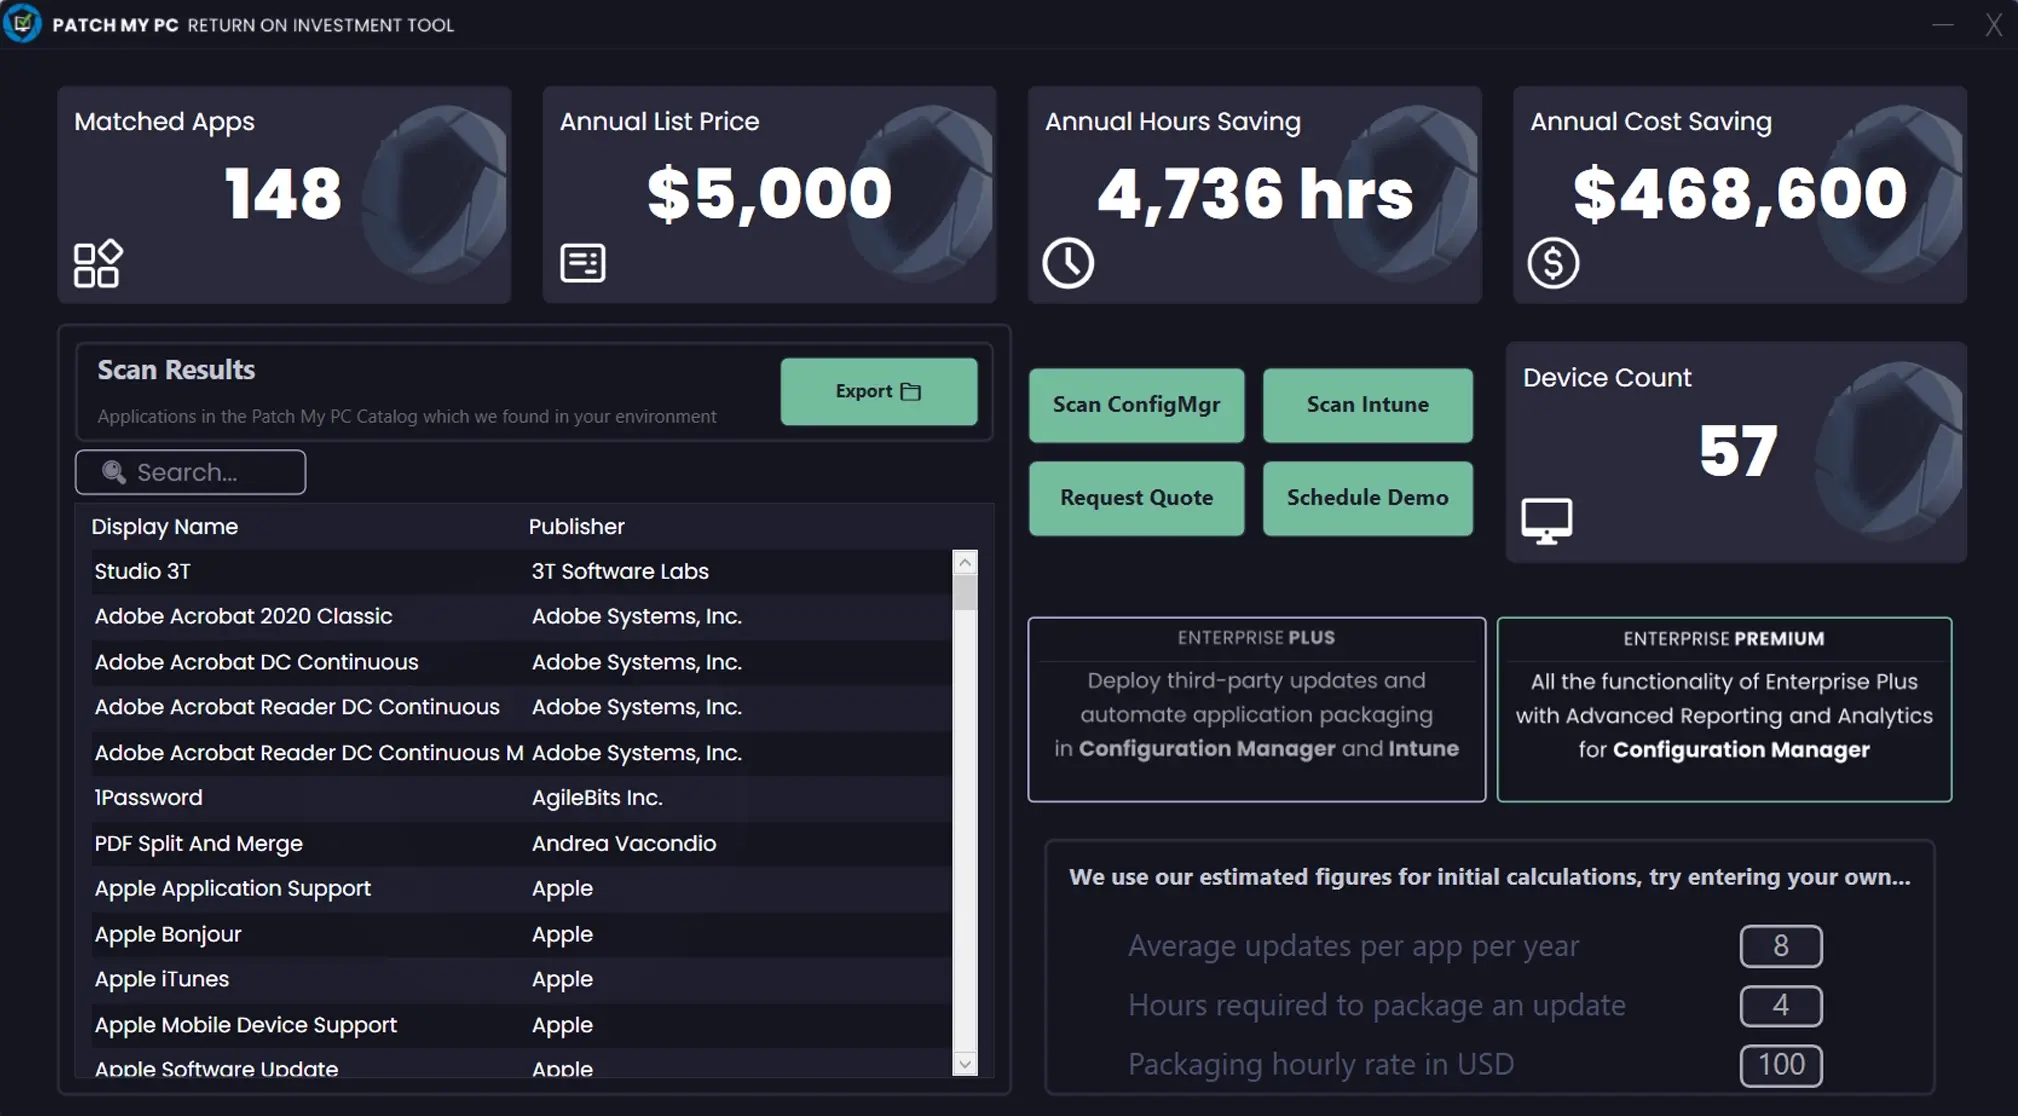Click the scroll down arrow of results list

click(x=965, y=1064)
